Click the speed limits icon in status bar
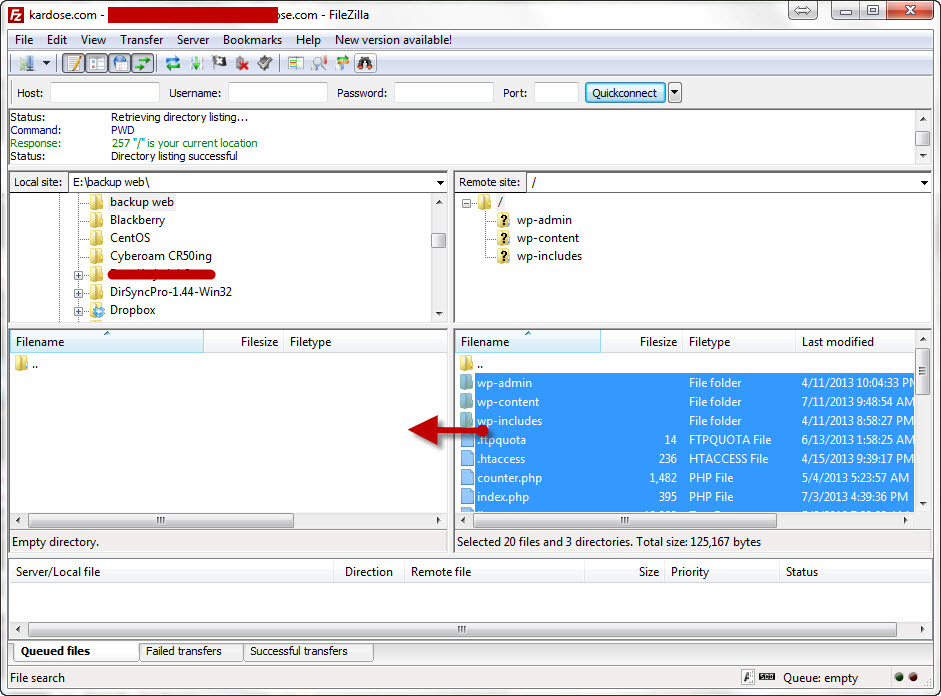Image resolution: width=941 pixels, height=696 pixels. coord(767,677)
